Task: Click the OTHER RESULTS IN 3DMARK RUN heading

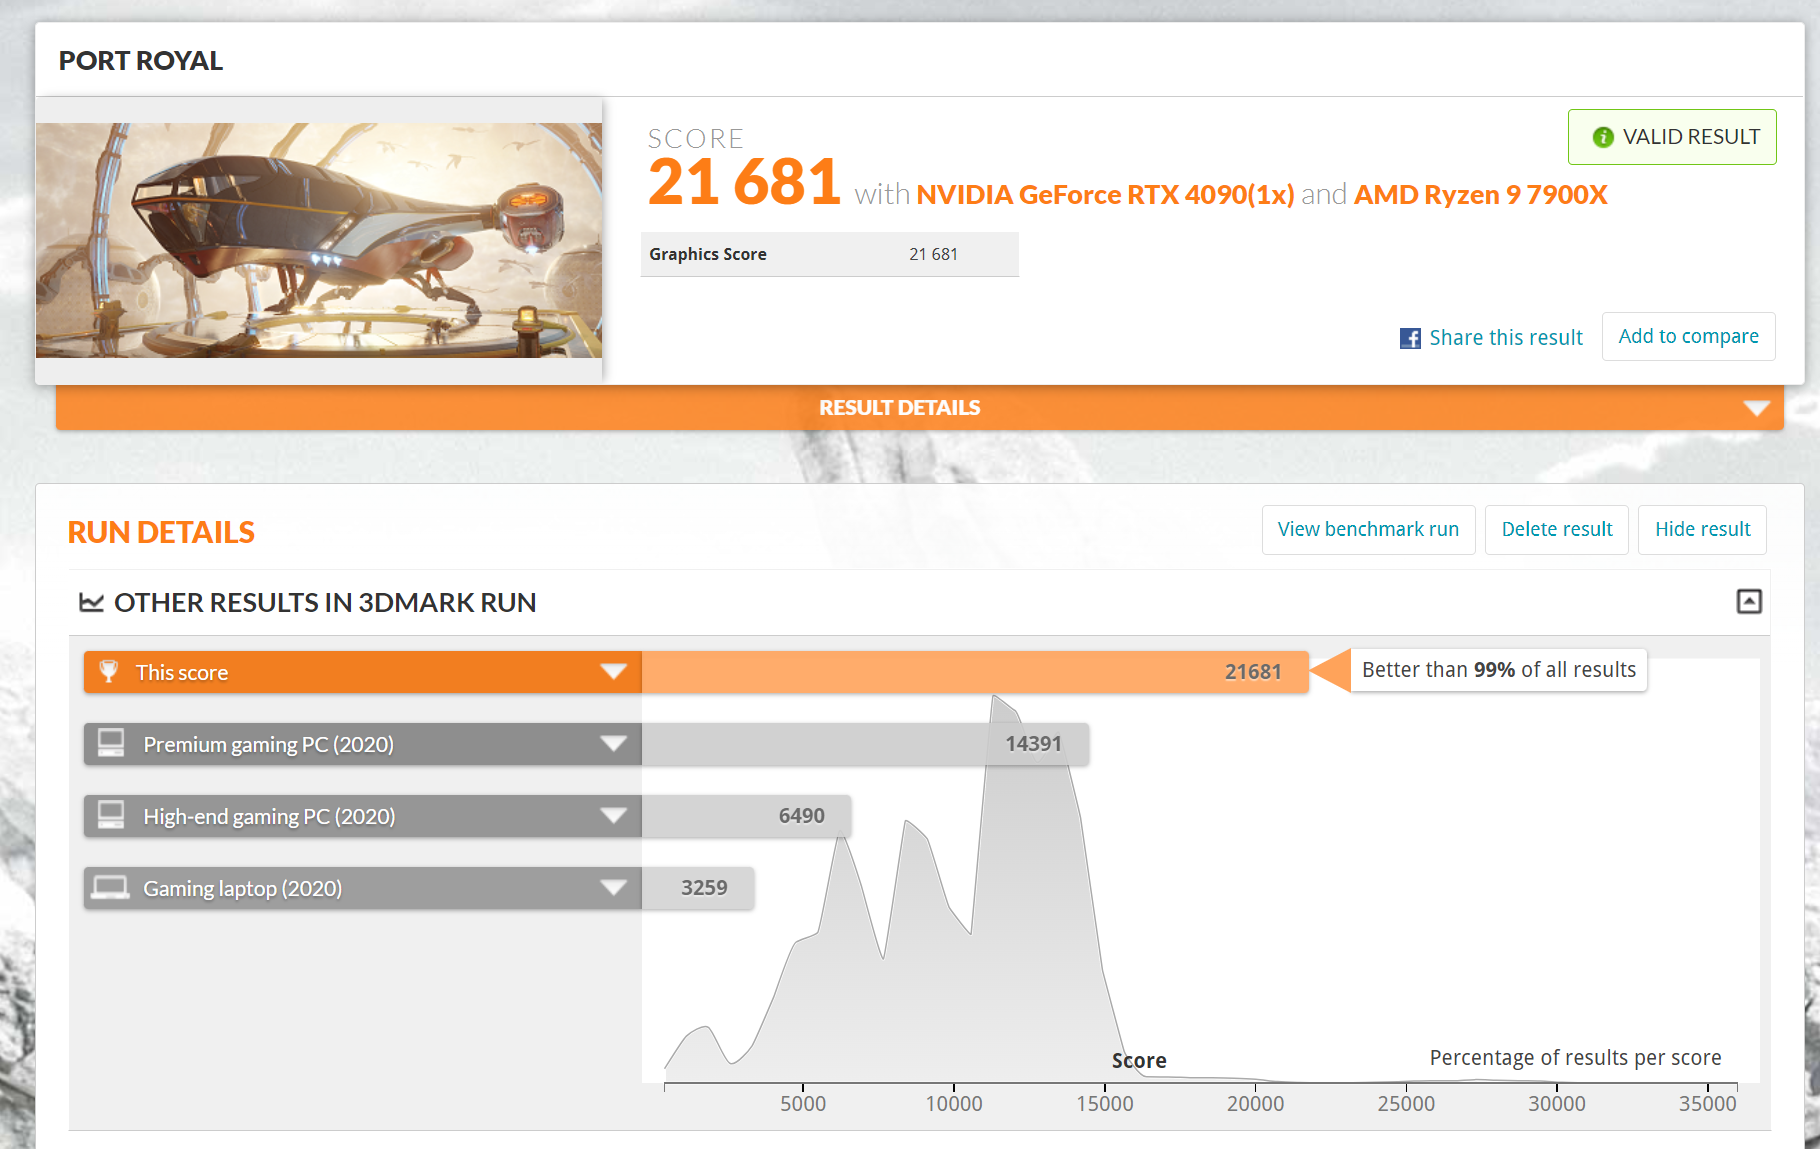Action: point(325,602)
